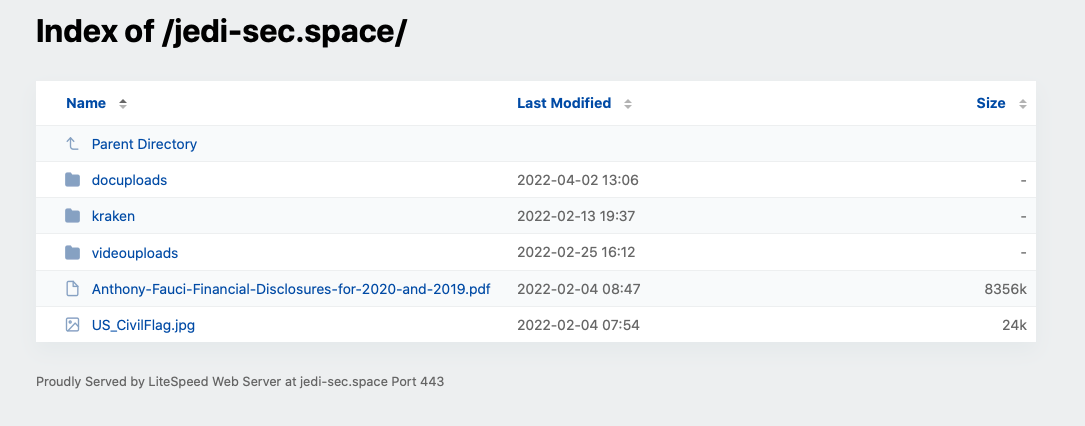Open the US_CivilFlag.jpg file link
Screen dimensions: 1085x426
pyautogui.click(x=143, y=324)
